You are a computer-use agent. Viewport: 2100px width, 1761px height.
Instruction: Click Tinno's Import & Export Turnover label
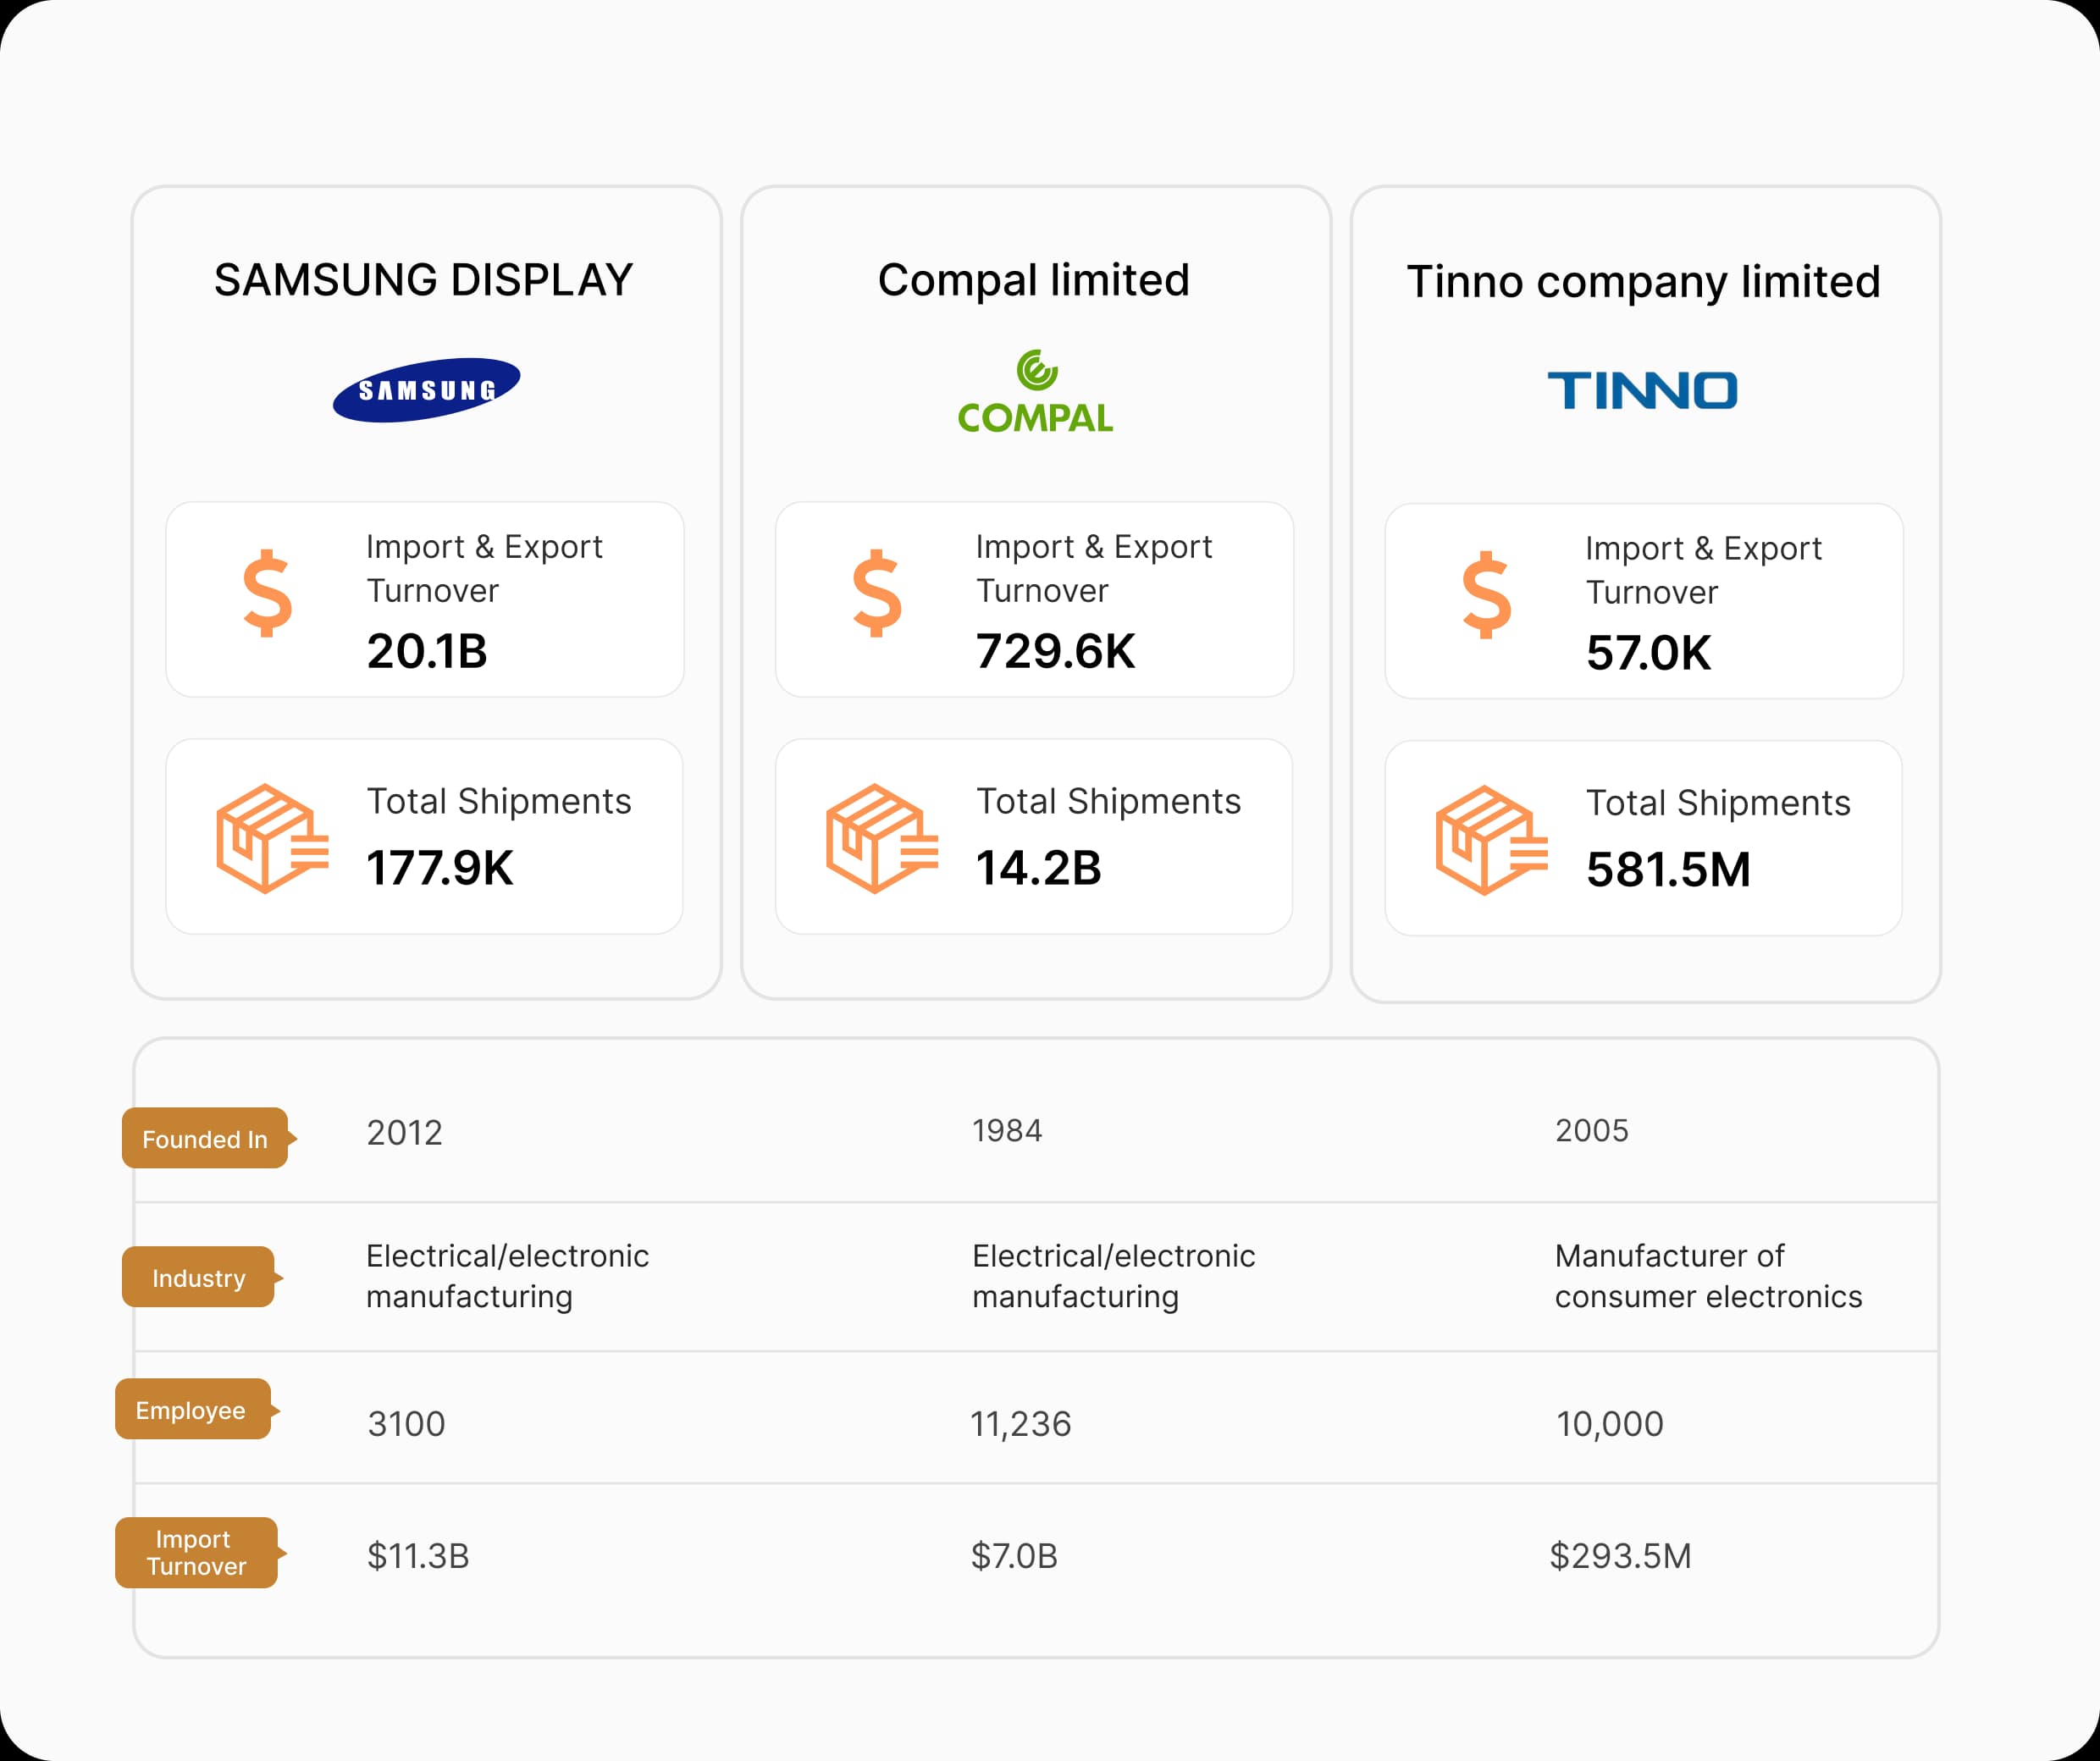tap(1705, 571)
